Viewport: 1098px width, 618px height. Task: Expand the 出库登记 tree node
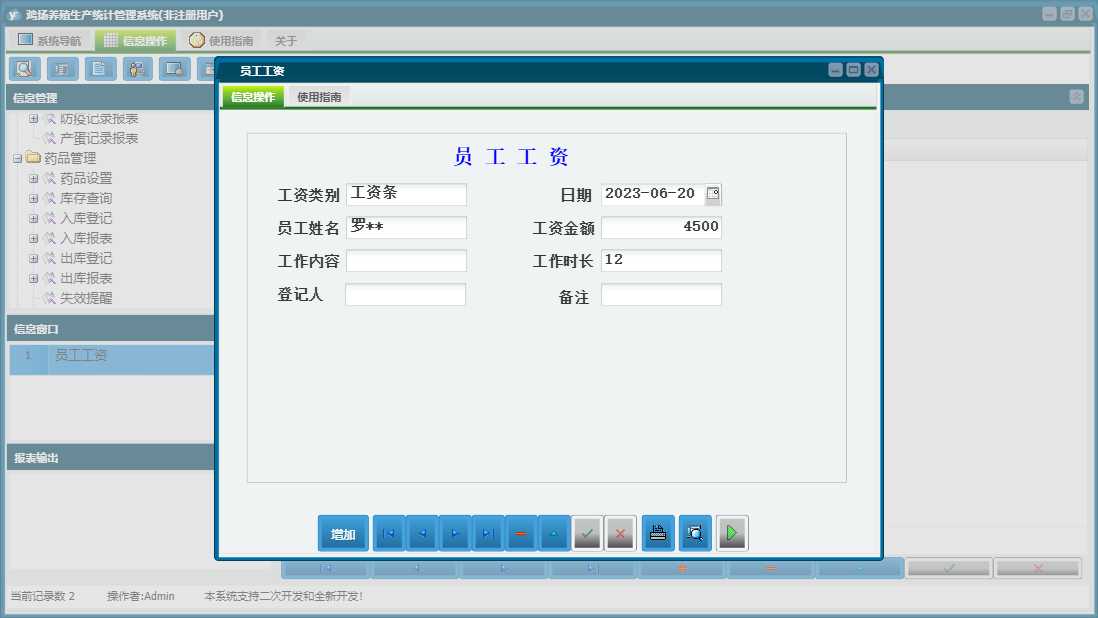[x=34, y=258]
